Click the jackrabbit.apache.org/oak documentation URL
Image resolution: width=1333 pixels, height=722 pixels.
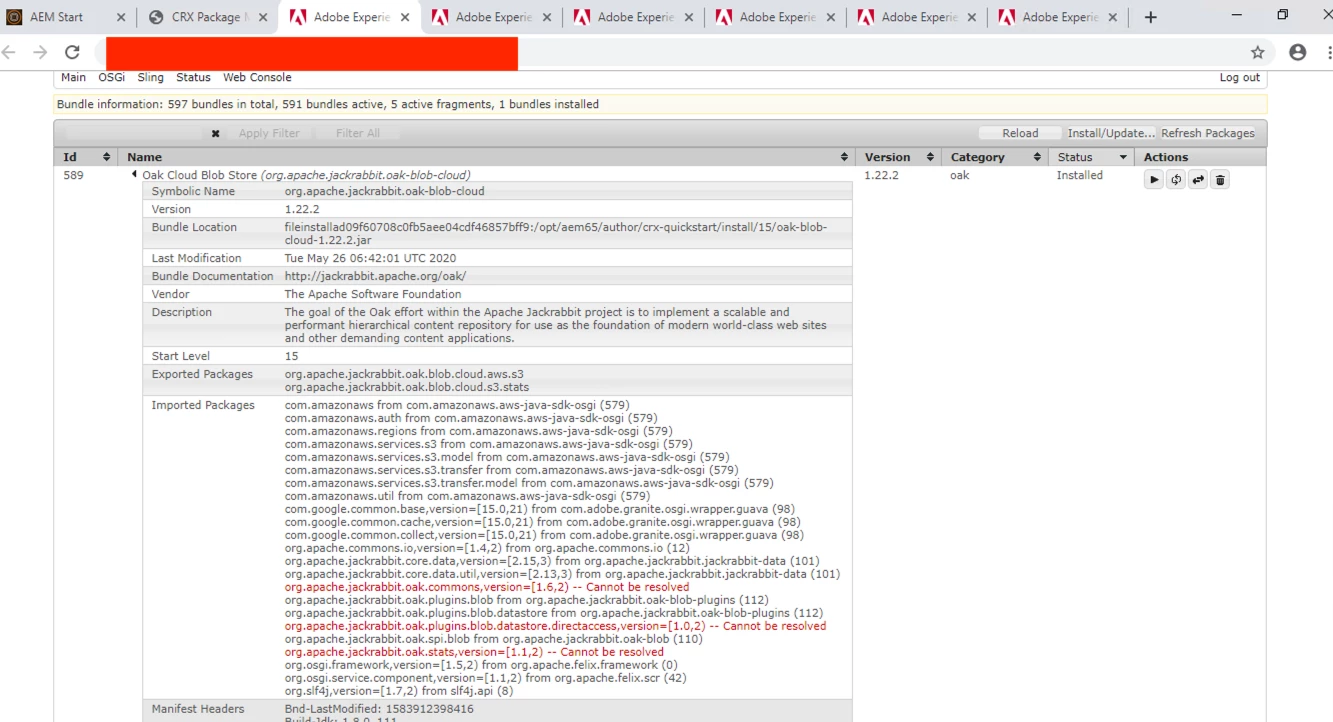click(x=375, y=276)
